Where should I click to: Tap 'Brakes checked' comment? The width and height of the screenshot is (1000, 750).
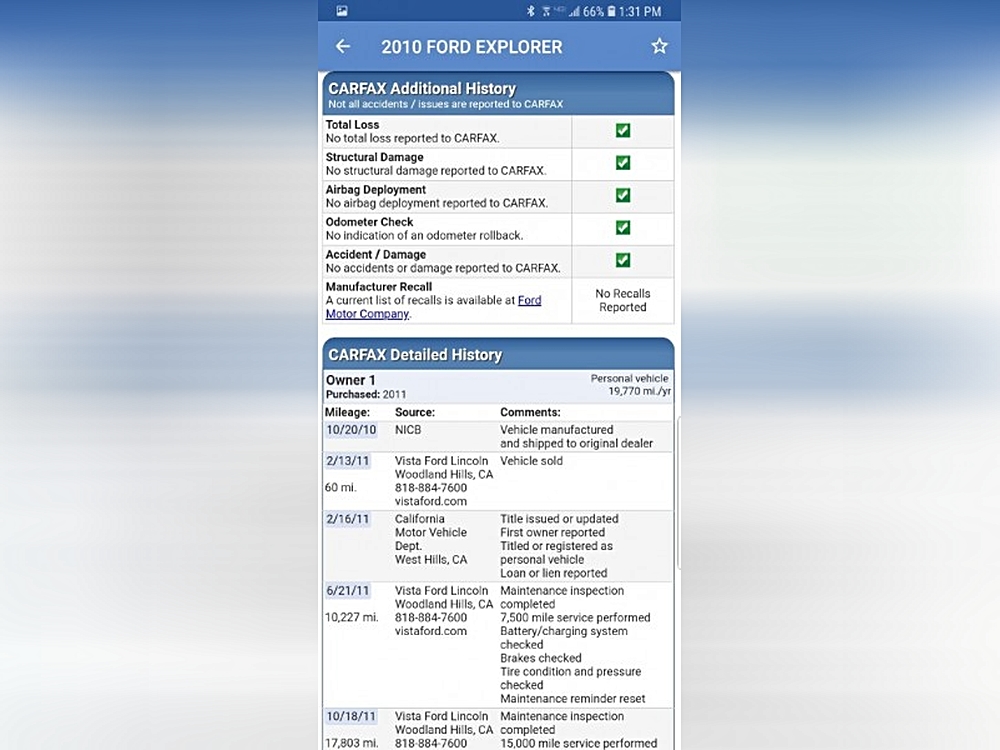pyautogui.click(x=541, y=658)
